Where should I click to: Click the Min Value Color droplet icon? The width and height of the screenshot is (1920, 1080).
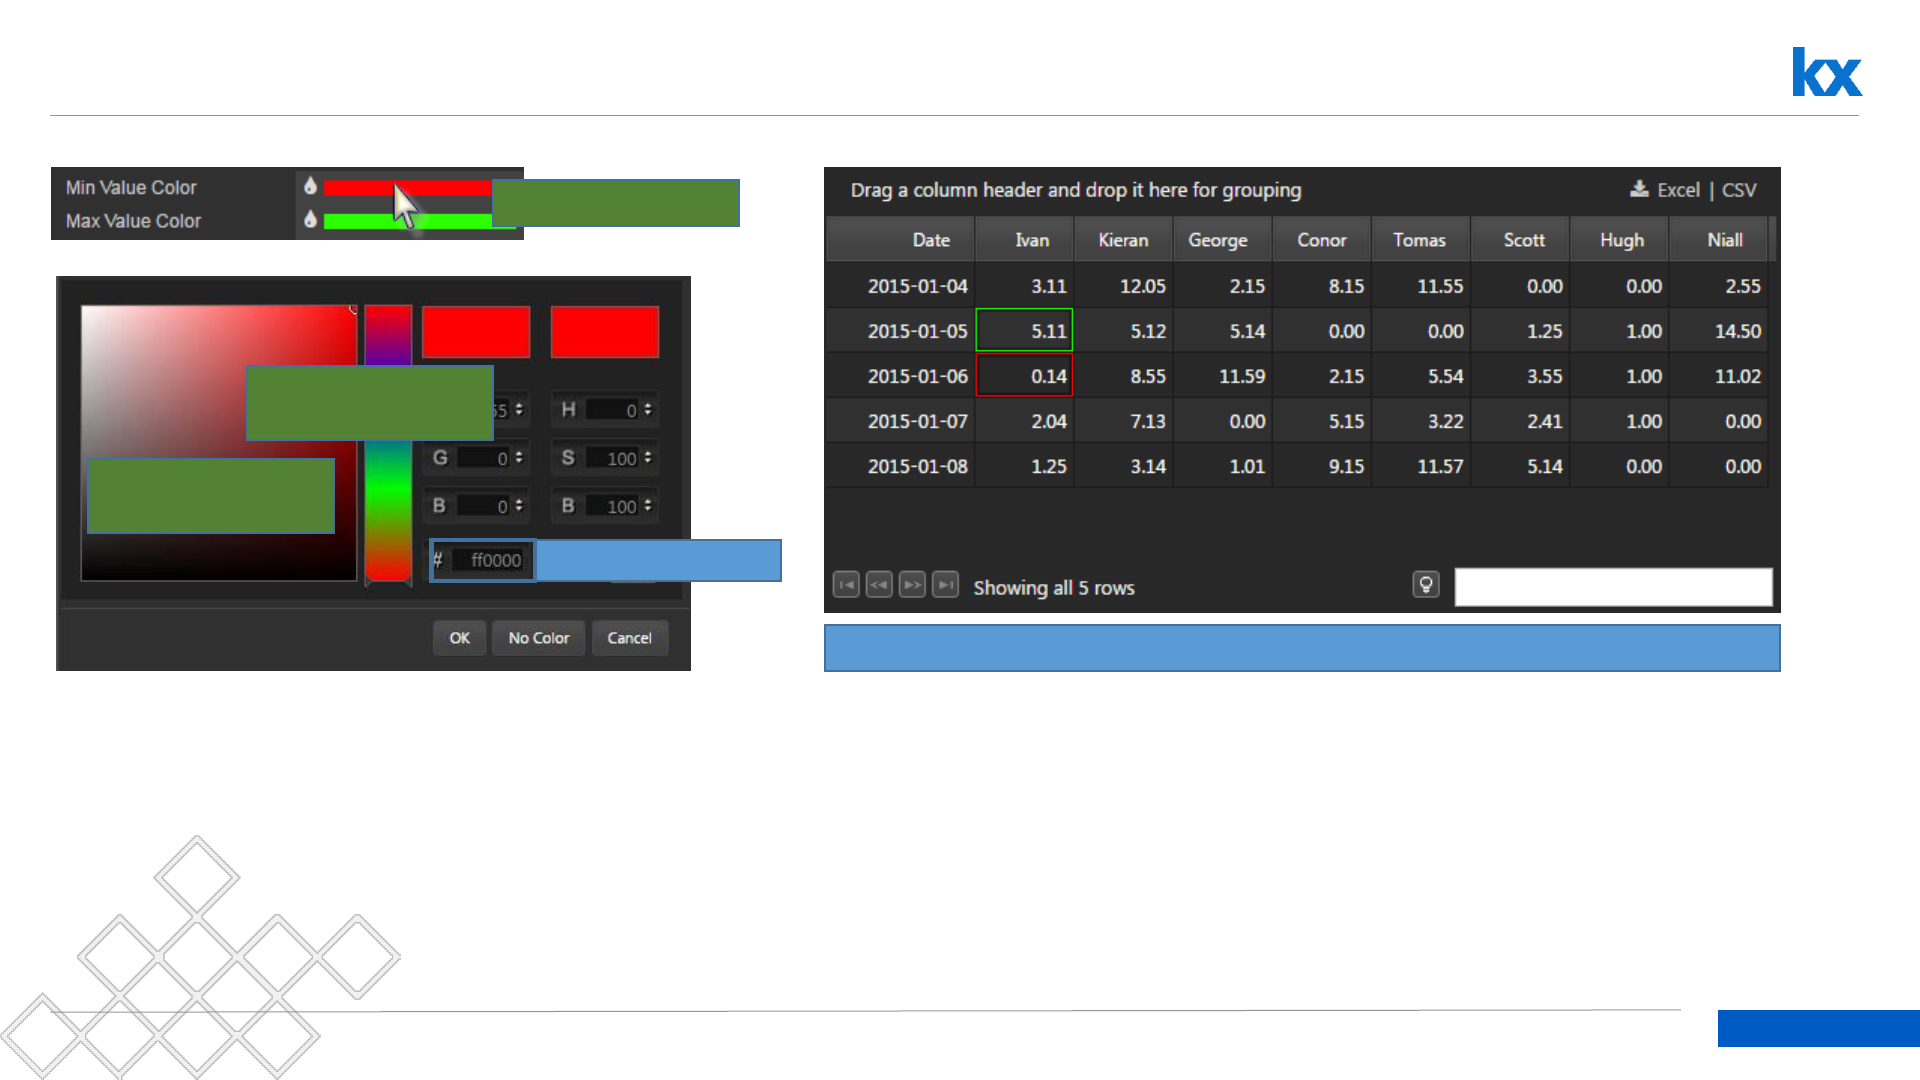click(310, 186)
